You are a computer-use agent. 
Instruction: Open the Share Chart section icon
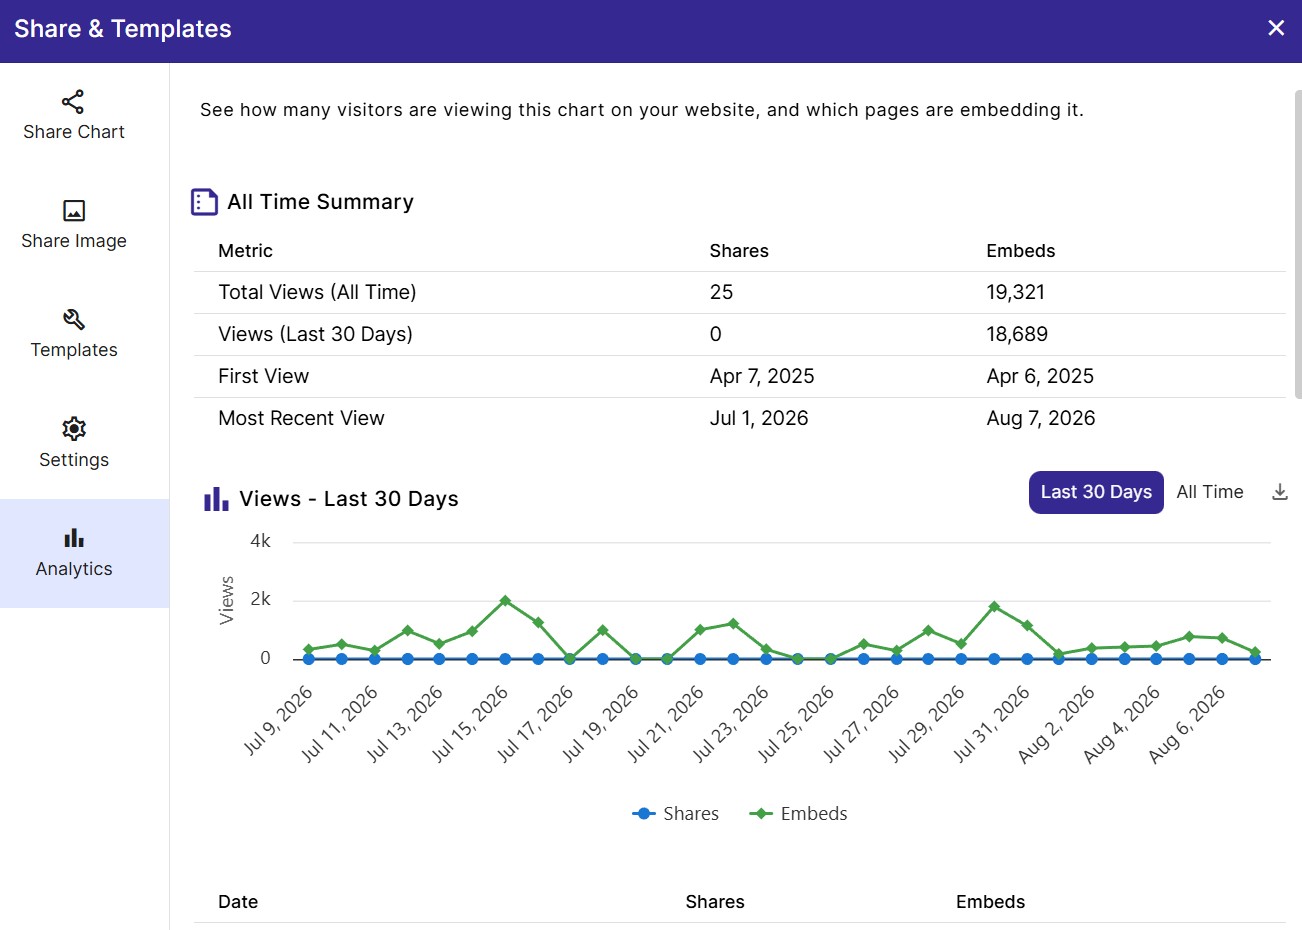[x=73, y=101]
